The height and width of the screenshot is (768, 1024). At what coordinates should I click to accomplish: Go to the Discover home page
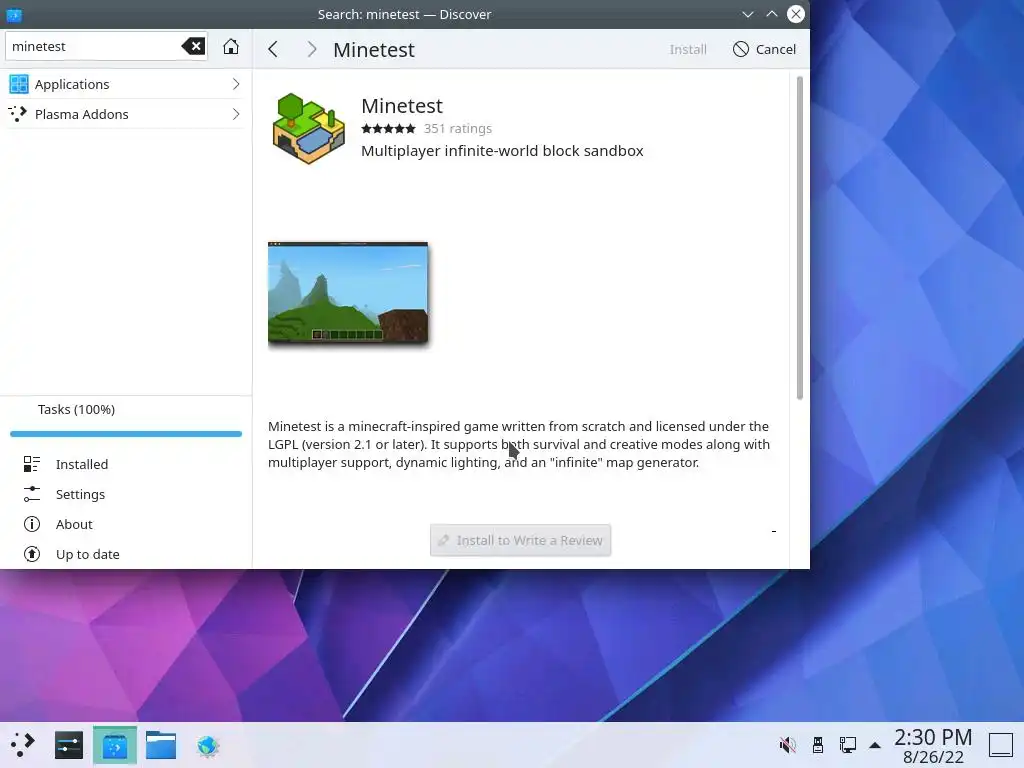coord(231,46)
